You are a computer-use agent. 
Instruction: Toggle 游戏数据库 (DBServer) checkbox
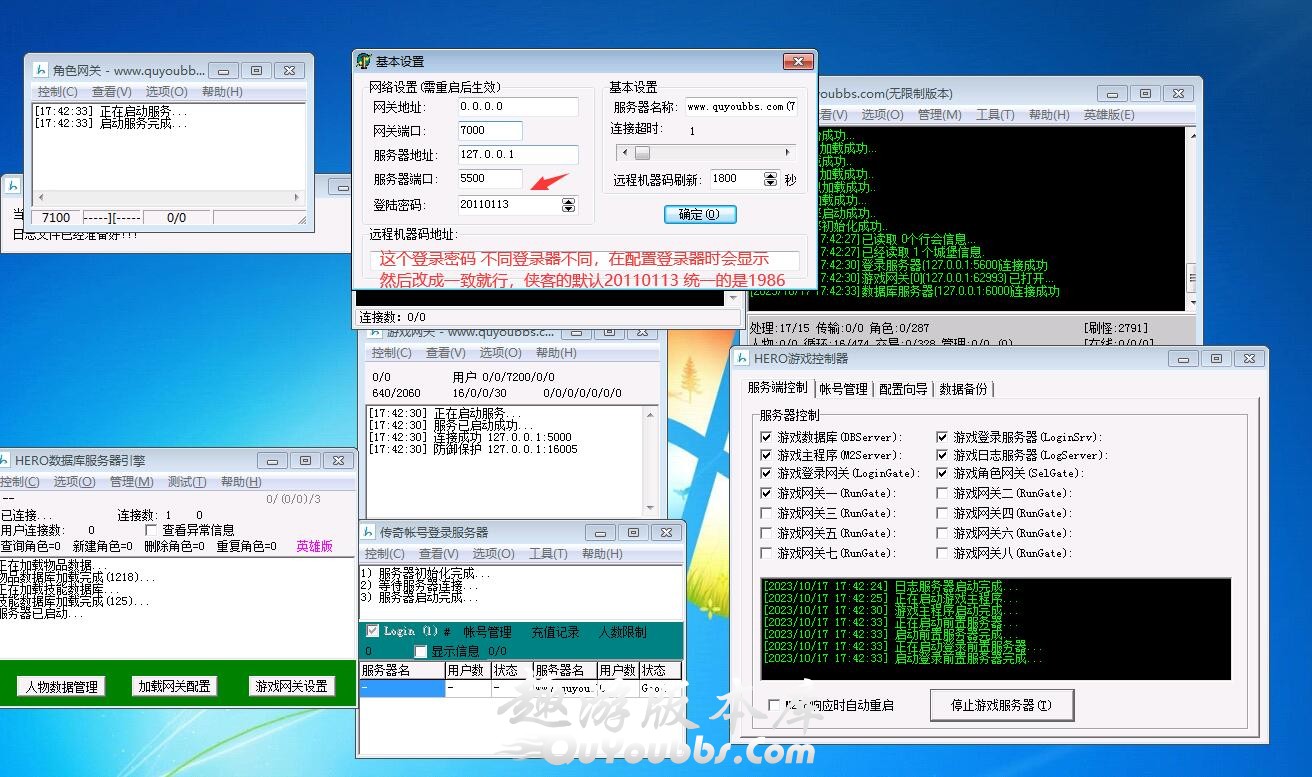click(766, 437)
